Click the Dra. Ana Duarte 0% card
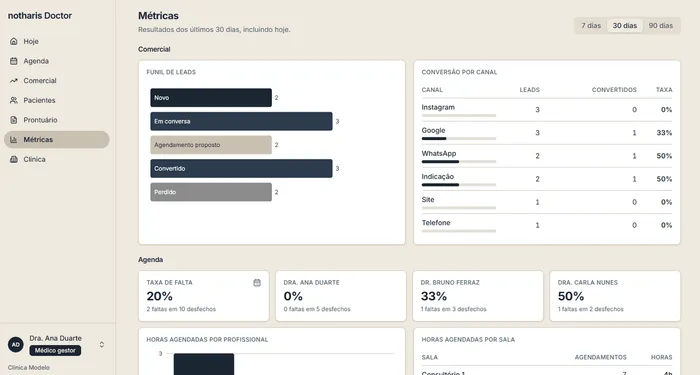 (341, 296)
